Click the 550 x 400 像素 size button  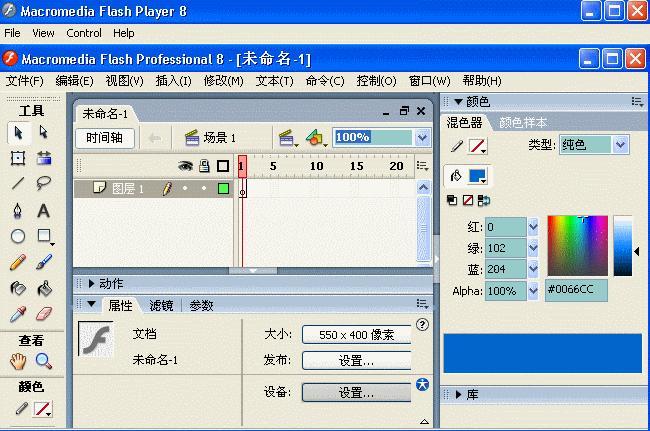(x=357, y=334)
